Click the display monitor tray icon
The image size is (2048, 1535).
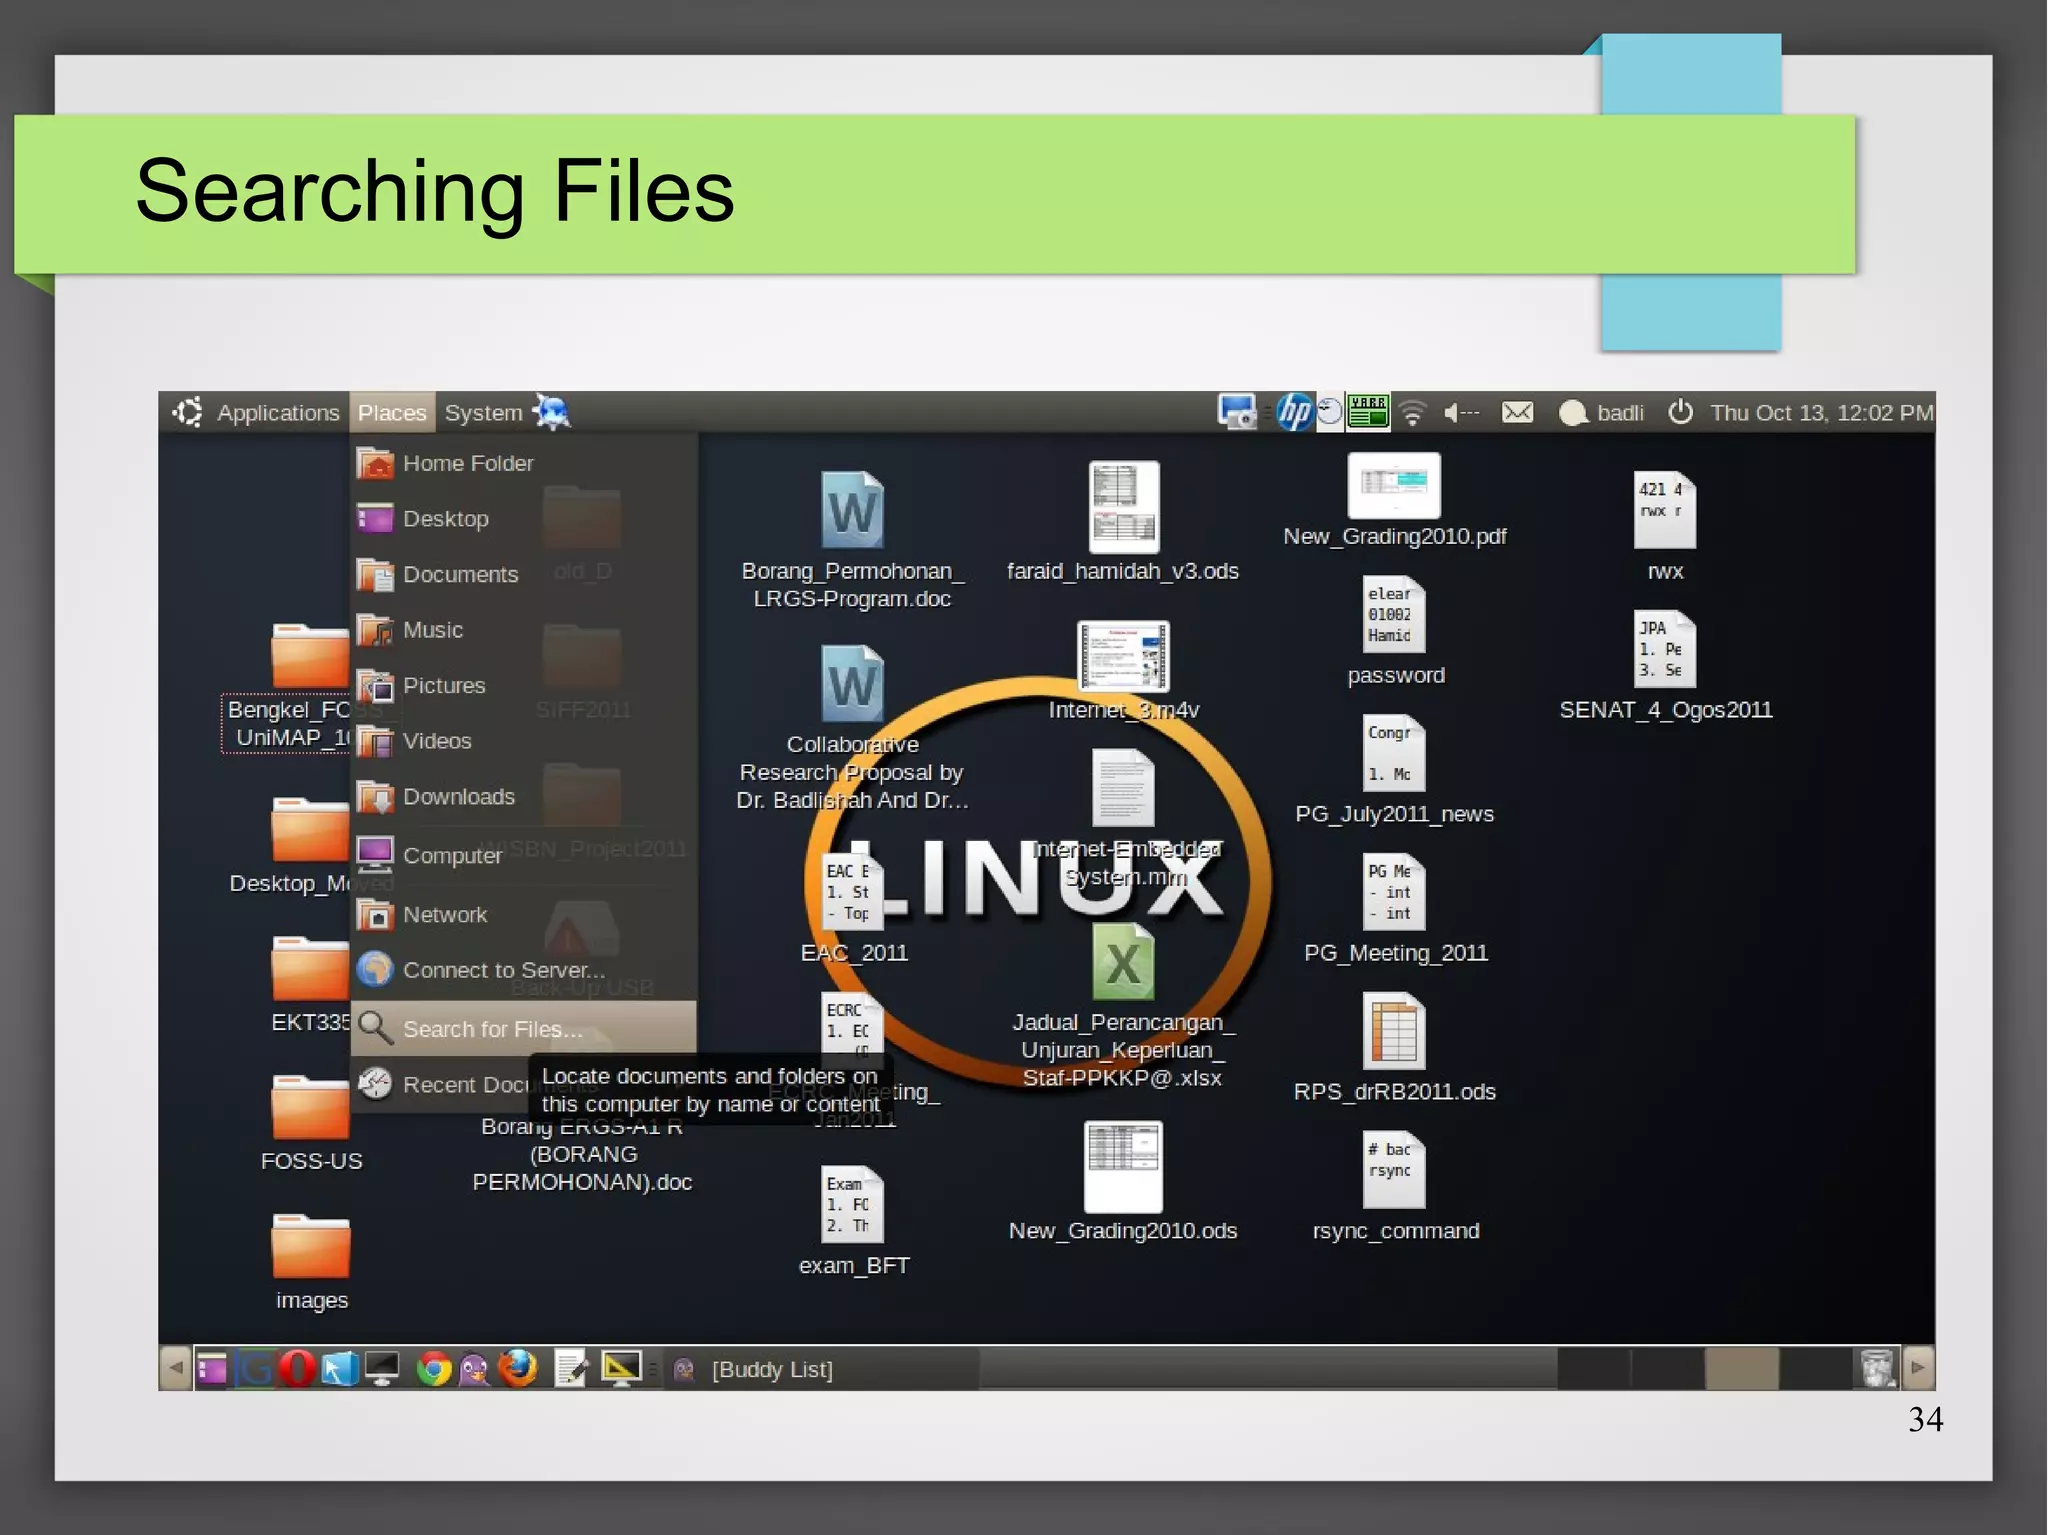[1237, 412]
